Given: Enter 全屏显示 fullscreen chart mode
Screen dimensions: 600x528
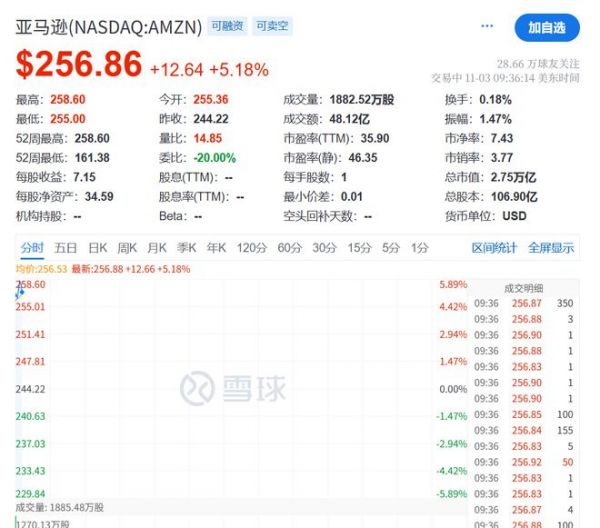Looking at the screenshot, I should point(551,248).
